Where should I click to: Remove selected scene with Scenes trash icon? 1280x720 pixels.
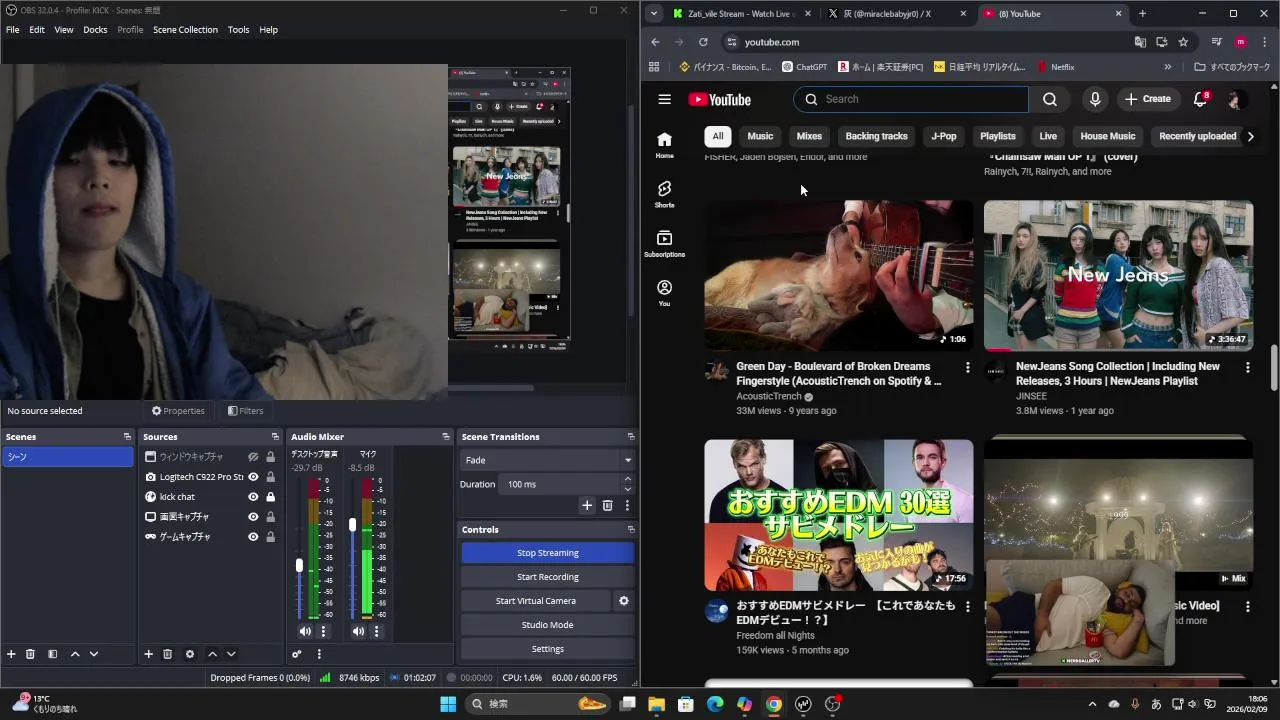[x=30, y=654]
